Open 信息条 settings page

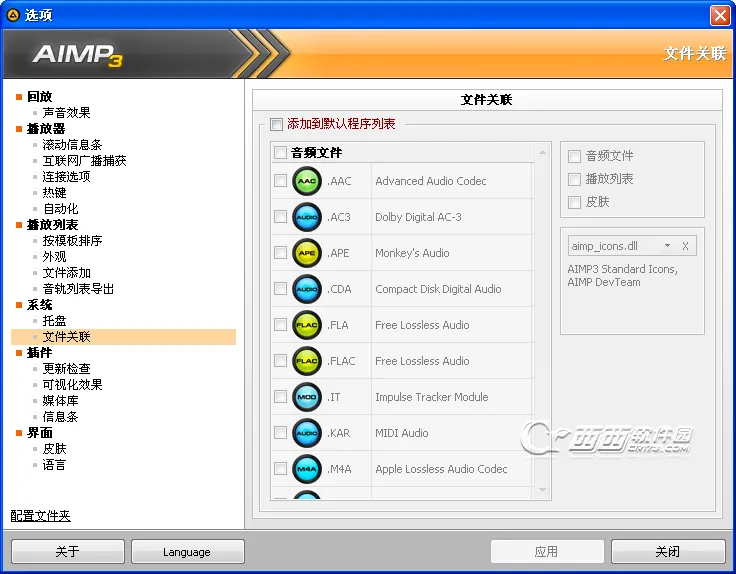click(x=61, y=417)
